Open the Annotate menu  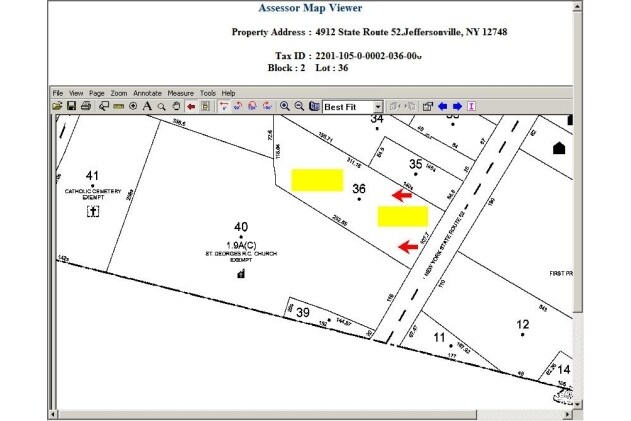click(147, 92)
